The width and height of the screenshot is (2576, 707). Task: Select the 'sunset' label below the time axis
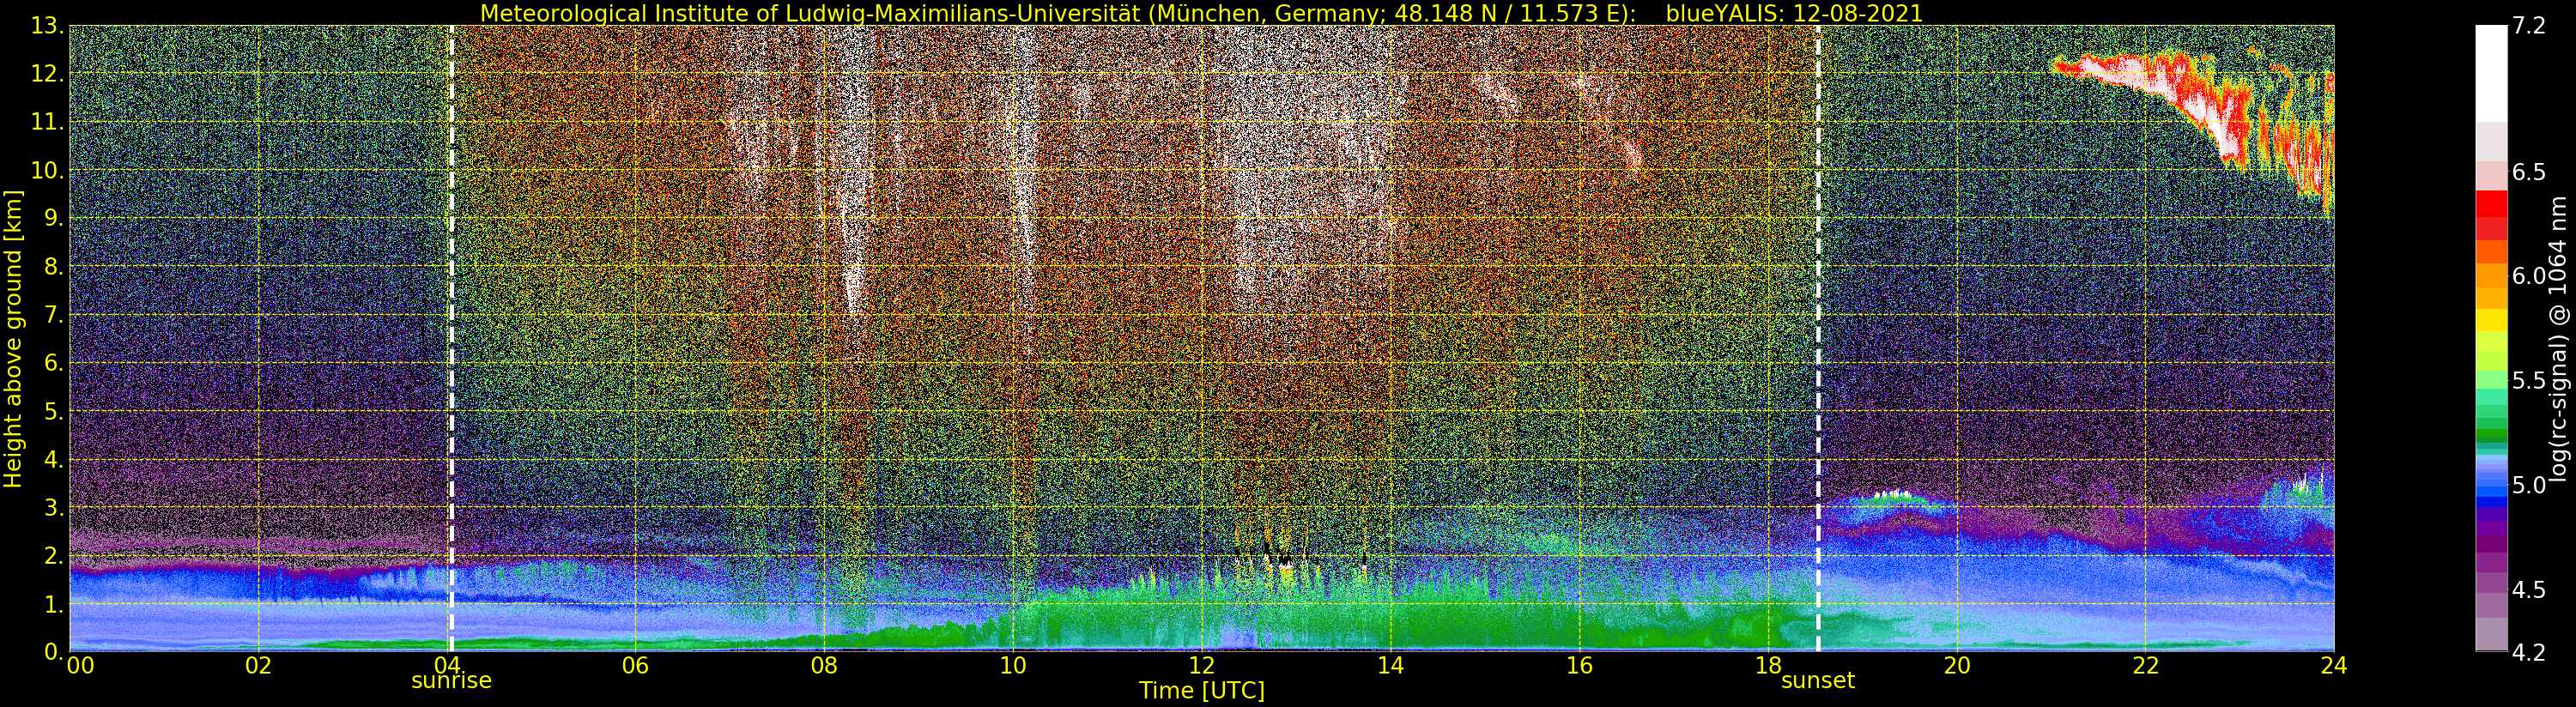click(1818, 681)
